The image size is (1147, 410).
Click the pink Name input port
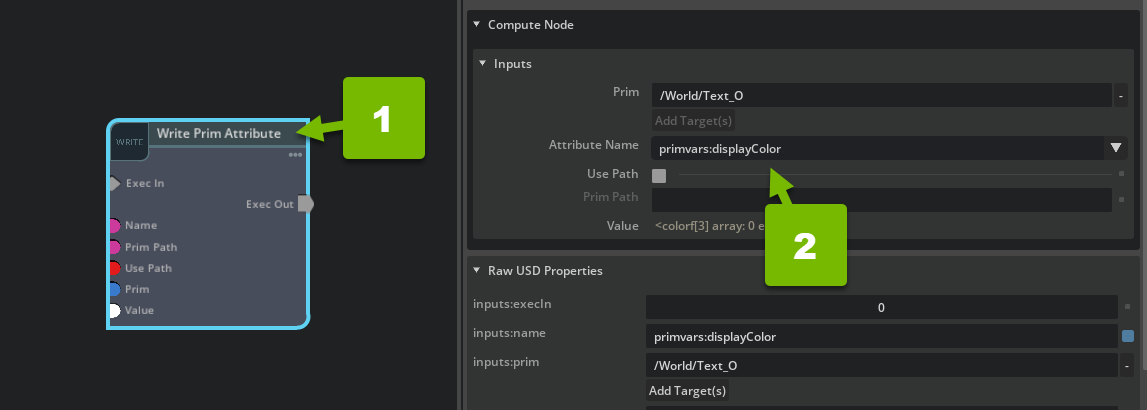point(114,226)
